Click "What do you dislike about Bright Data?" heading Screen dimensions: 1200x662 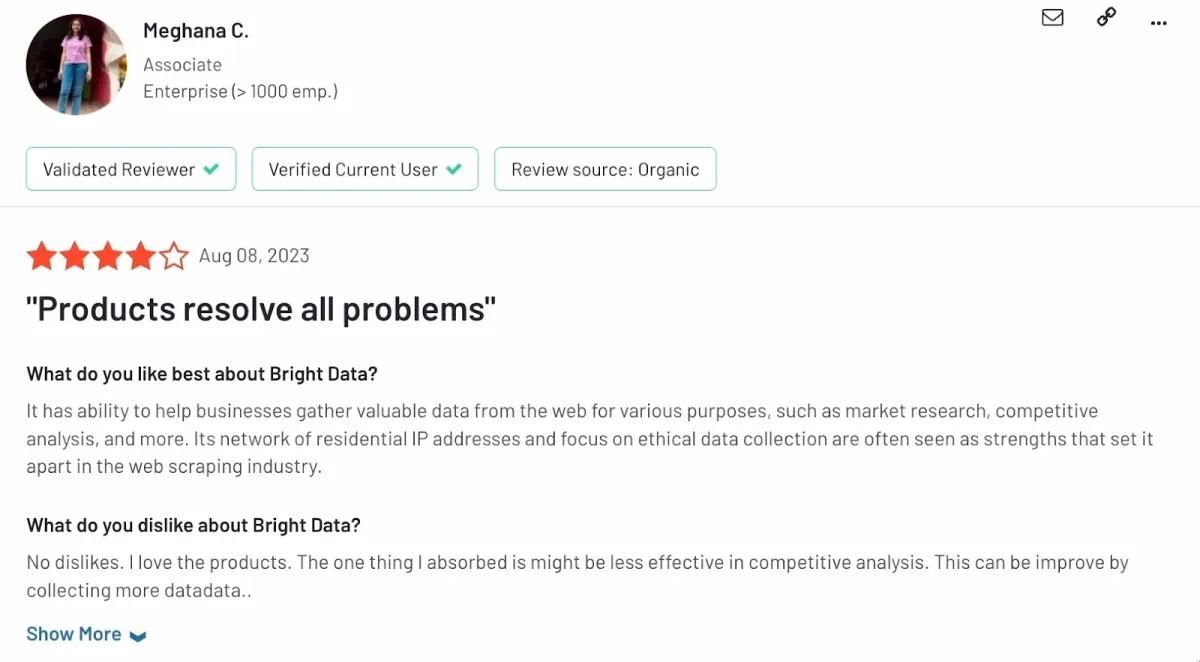pyautogui.click(x=194, y=525)
